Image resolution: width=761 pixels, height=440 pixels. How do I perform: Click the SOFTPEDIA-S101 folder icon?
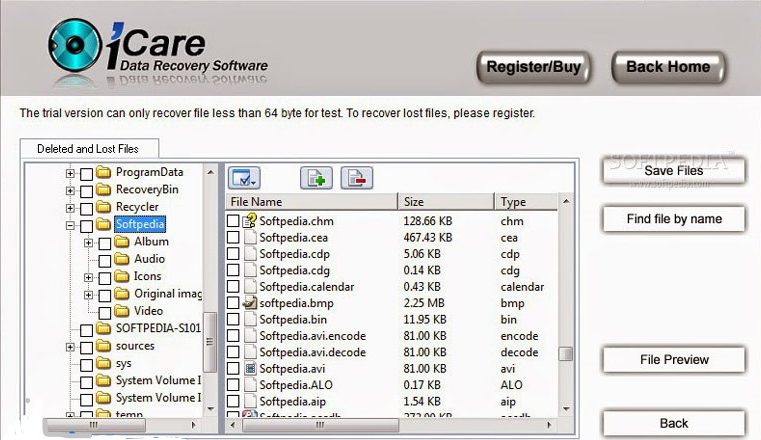tap(103, 328)
